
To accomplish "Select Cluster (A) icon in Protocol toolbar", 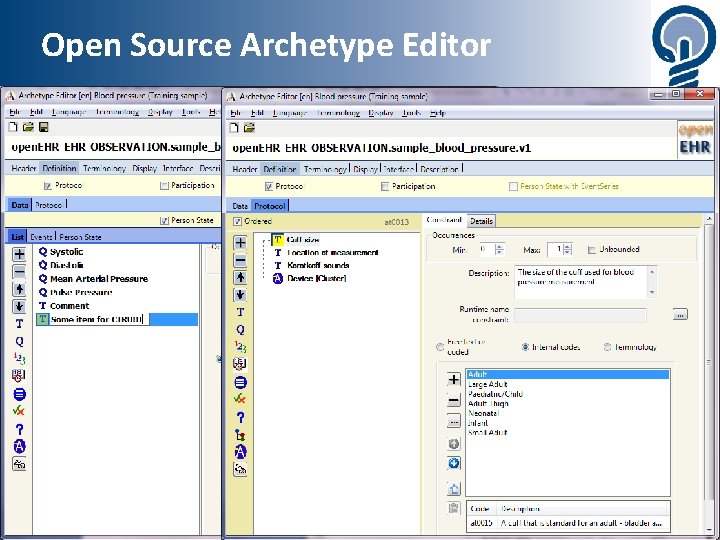I will pyautogui.click(x=240, y=452).
